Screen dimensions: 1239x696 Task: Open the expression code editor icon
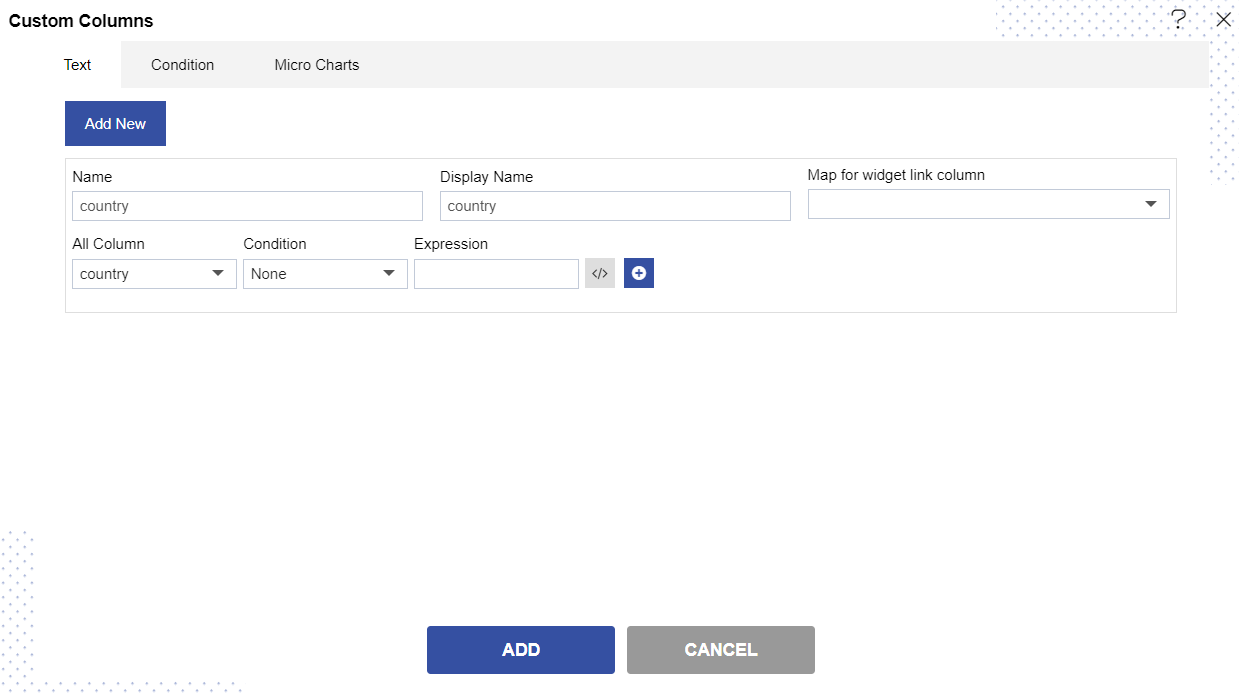click(x=600, y=274)
